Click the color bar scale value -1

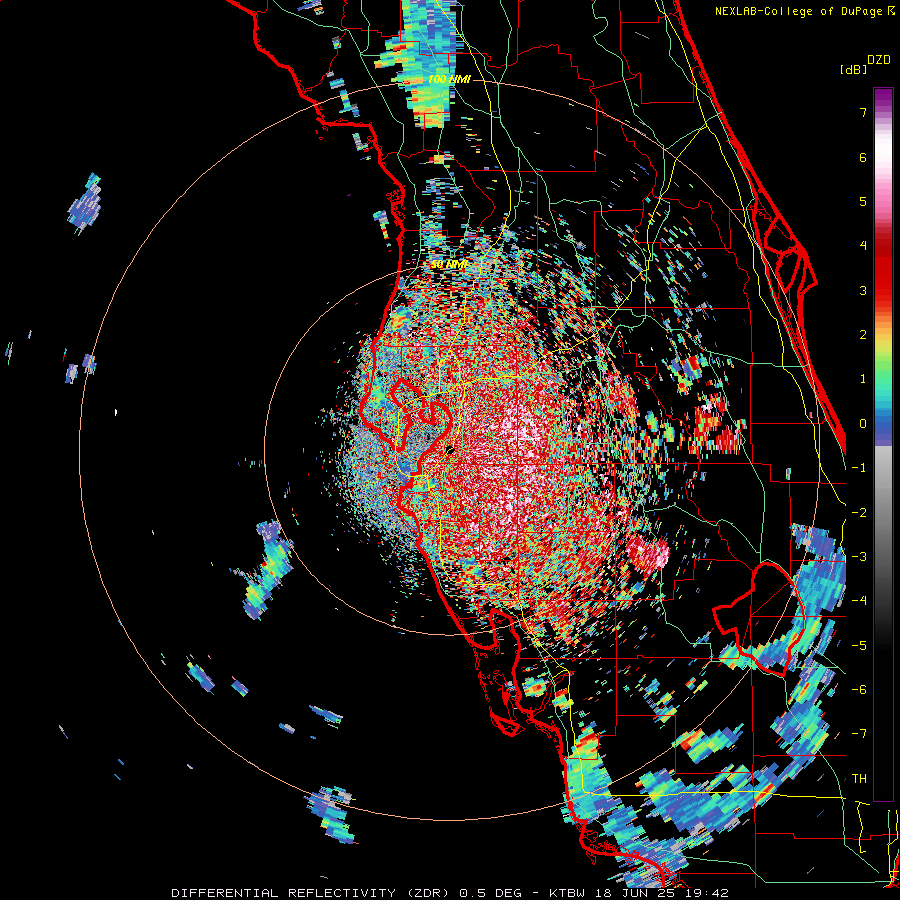(859, 468)
